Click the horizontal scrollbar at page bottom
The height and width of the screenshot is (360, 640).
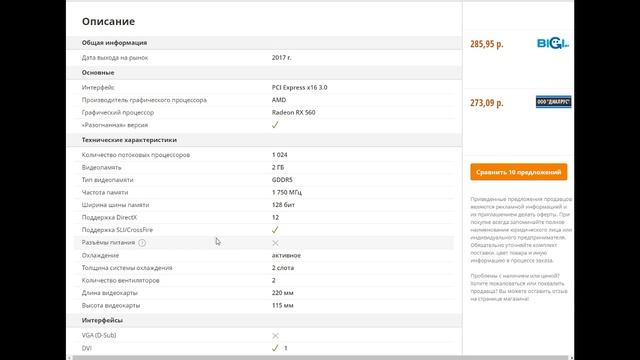(x=320, y=358)
